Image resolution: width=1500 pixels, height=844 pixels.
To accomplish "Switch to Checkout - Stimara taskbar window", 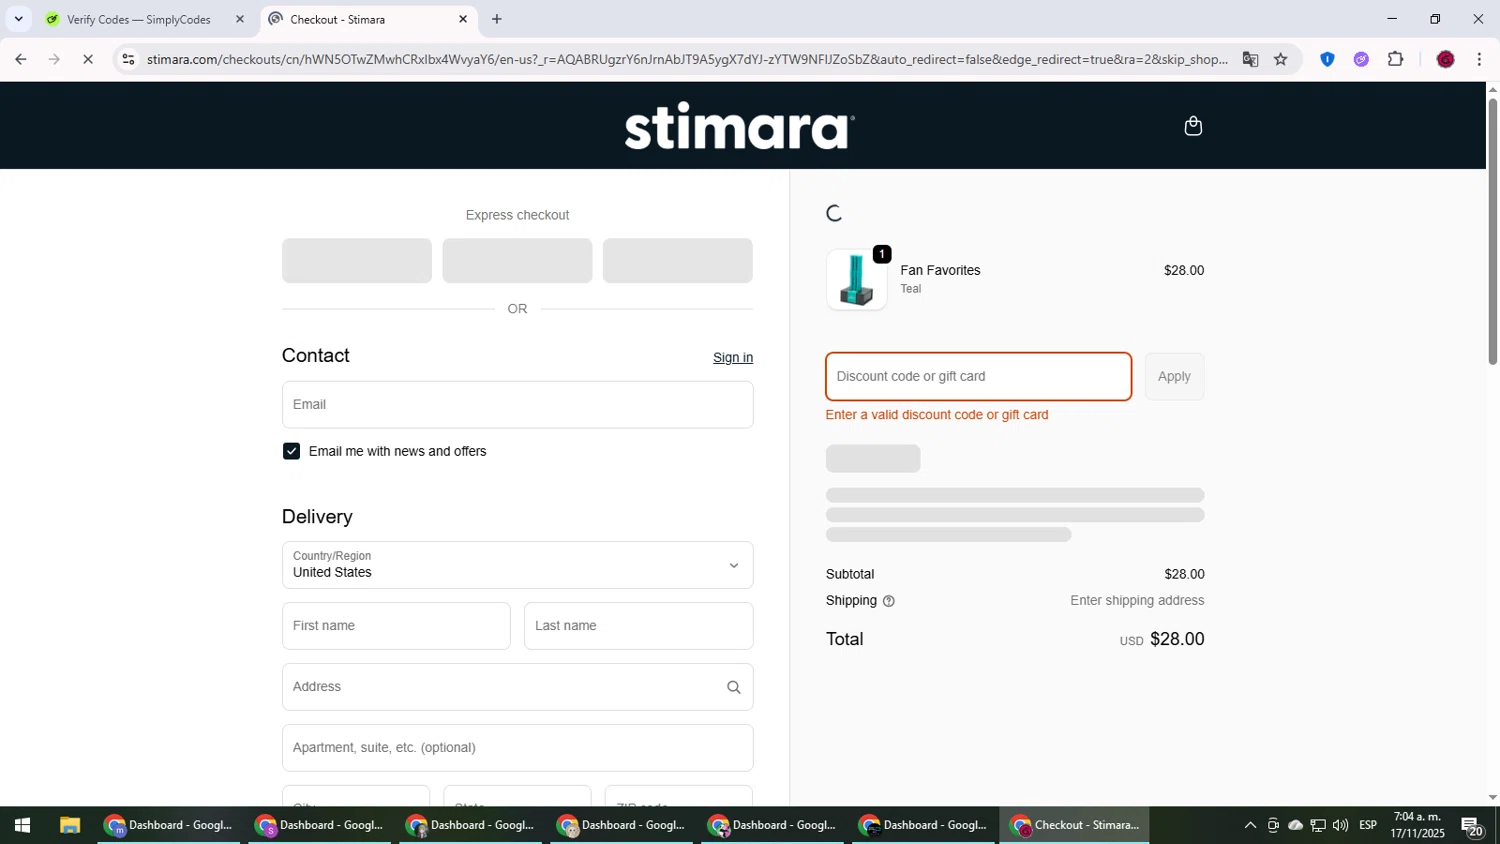I will [1075, 825].
